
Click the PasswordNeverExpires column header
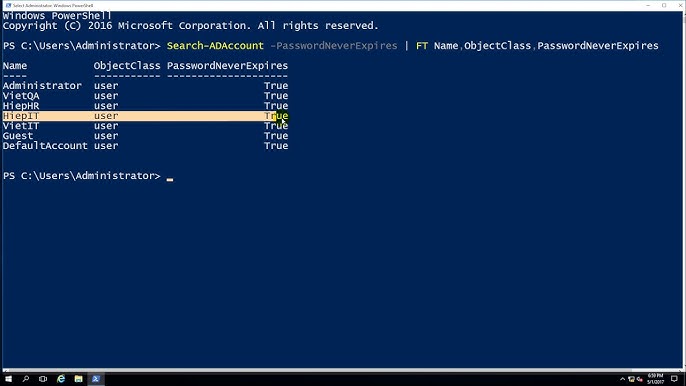228,66
